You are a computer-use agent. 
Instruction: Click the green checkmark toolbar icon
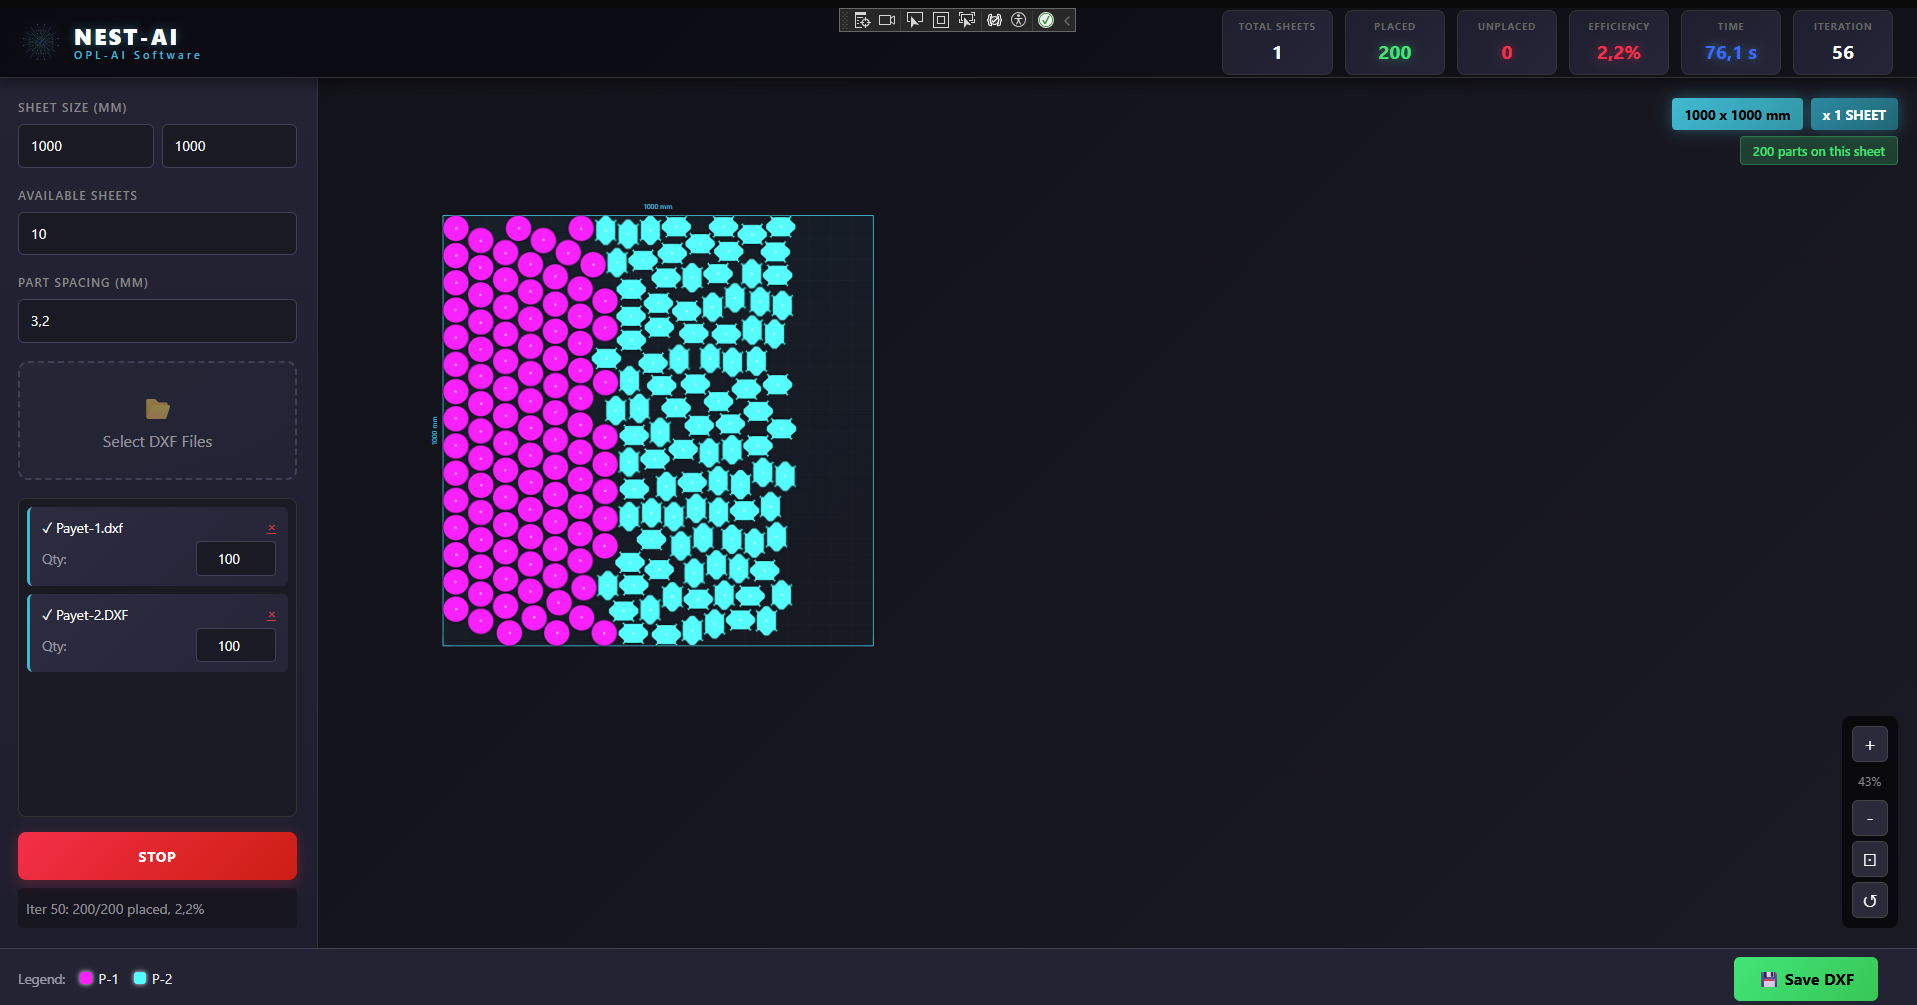click(1046, 20)
